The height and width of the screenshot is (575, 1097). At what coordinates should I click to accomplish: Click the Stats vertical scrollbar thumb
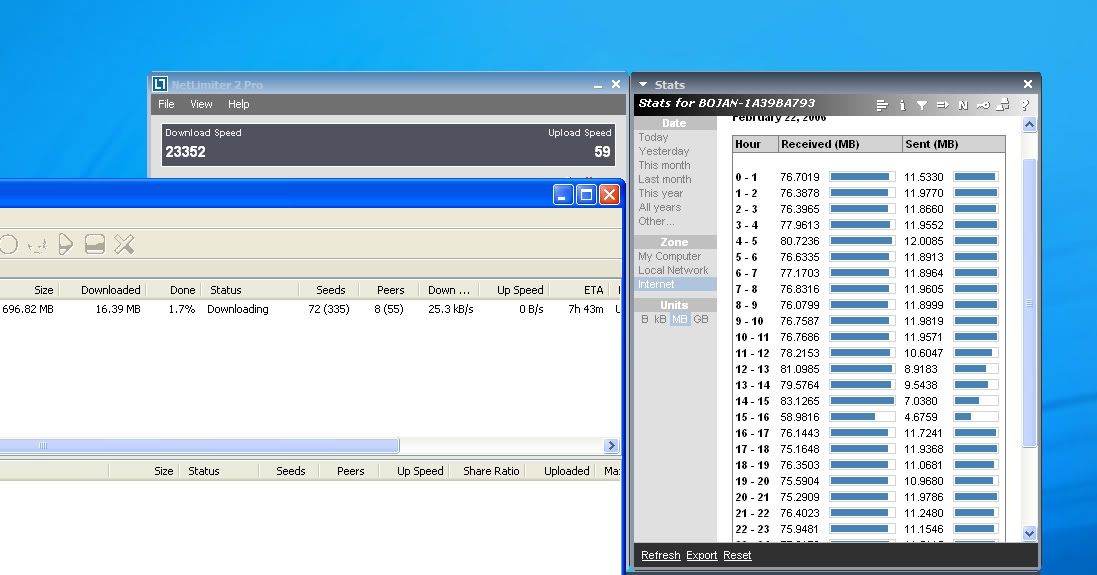pyautogui.click(x=1029, y=303)
